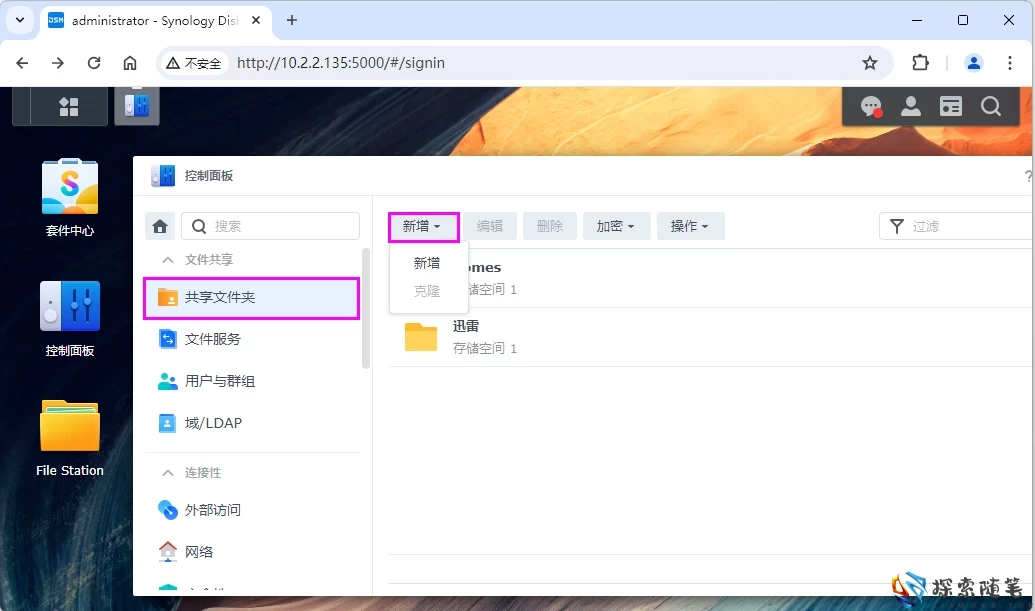This screenshot has height=611, width=1035.
Task: Select 克隆 from the open 新增 menu
Action: [x=427, y=291]
